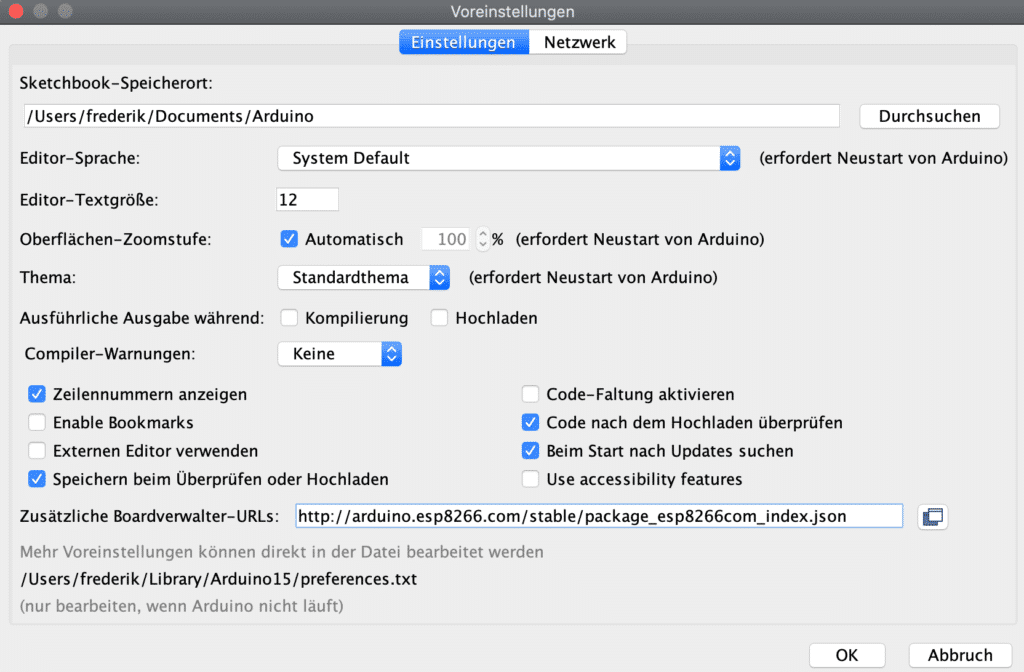Check Use accessibility features
Viewport: 1024px width, 672px height.
(x=530, y=479)
